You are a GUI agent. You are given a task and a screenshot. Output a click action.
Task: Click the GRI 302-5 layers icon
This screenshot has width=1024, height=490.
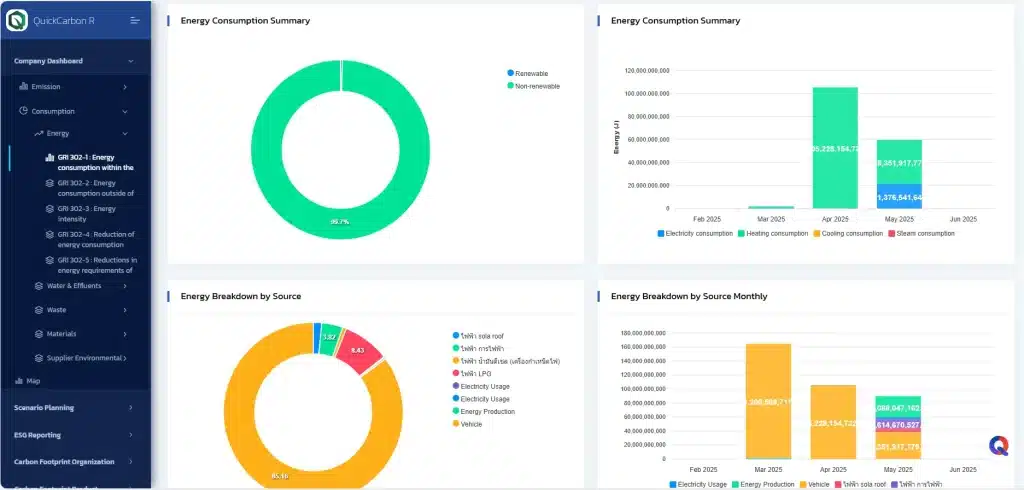point(50,260)
